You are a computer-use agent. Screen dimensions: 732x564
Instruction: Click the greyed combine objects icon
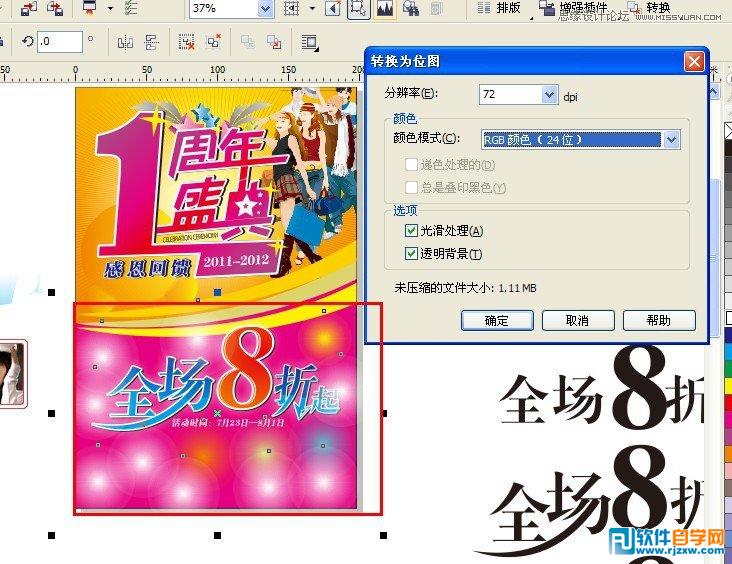247,42
